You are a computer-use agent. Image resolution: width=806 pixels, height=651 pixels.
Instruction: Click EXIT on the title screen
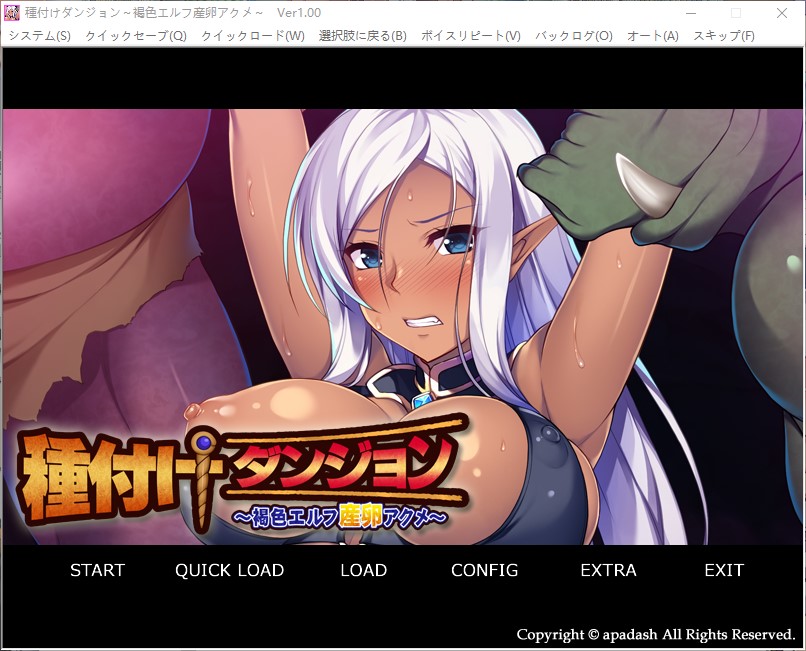point(723,570)
